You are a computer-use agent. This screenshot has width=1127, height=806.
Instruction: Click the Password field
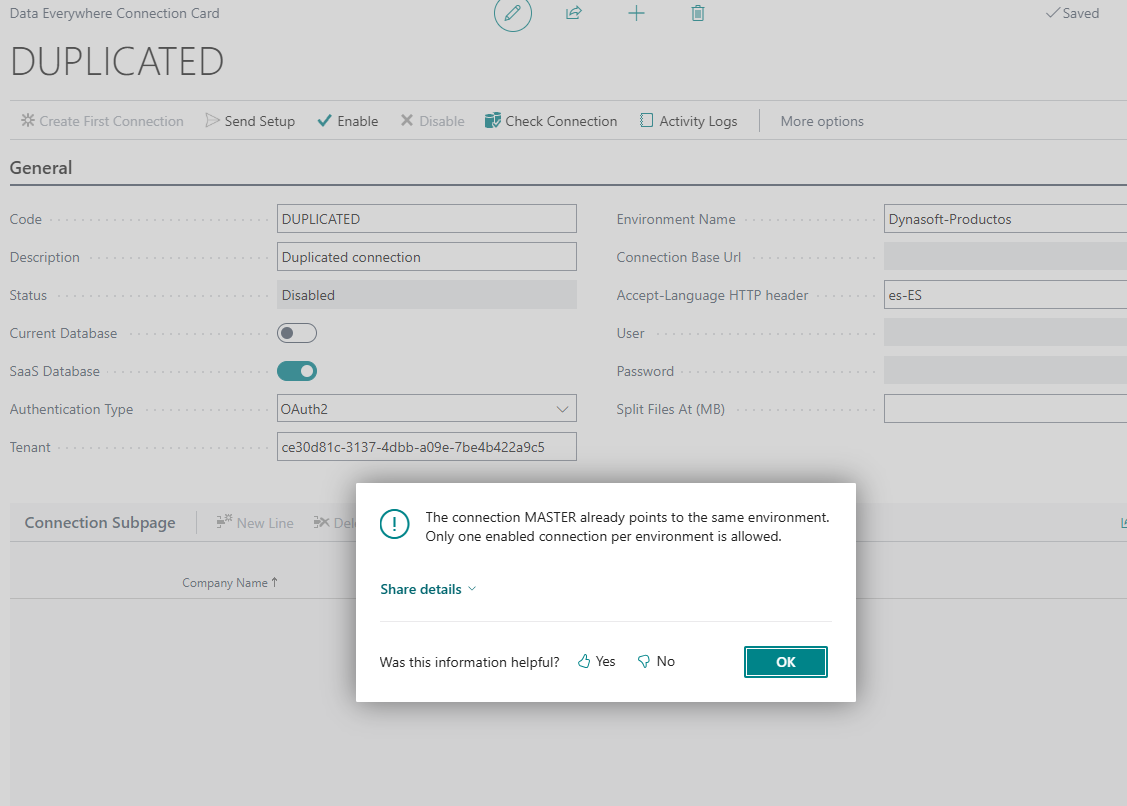pyautogui.click(x=1006, y=371)
